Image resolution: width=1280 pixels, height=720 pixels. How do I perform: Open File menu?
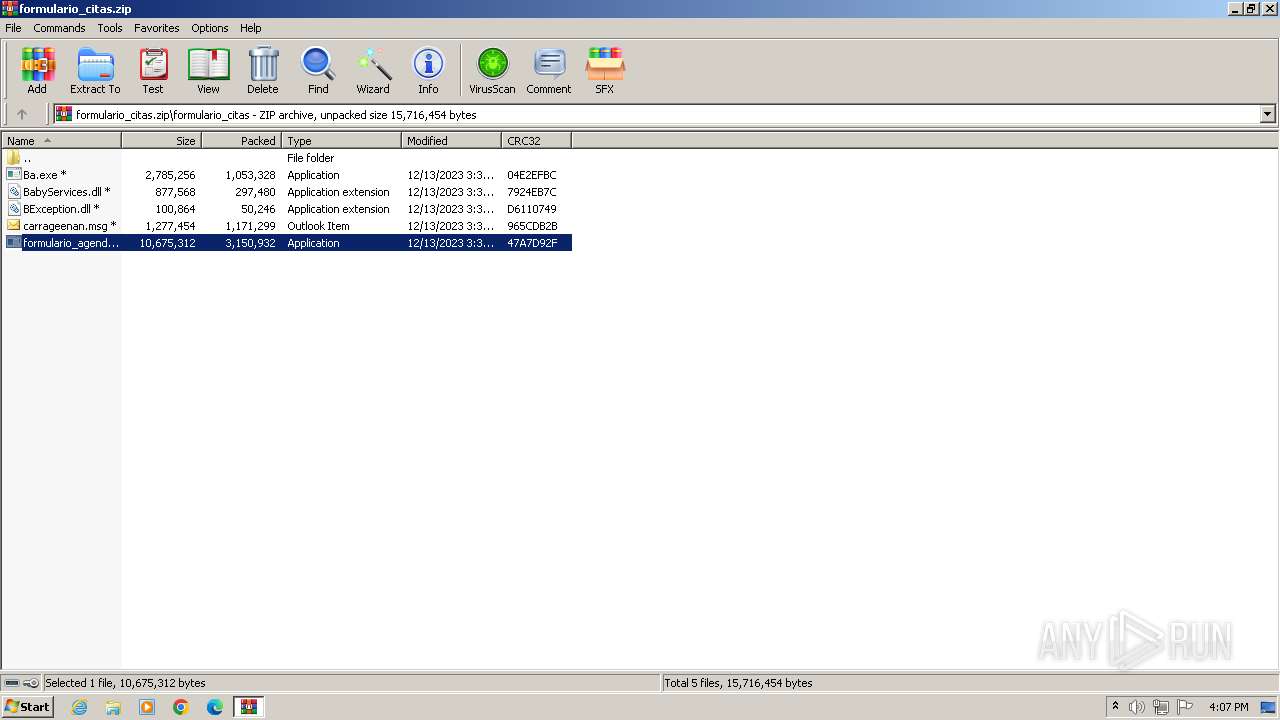pos(13,28)
